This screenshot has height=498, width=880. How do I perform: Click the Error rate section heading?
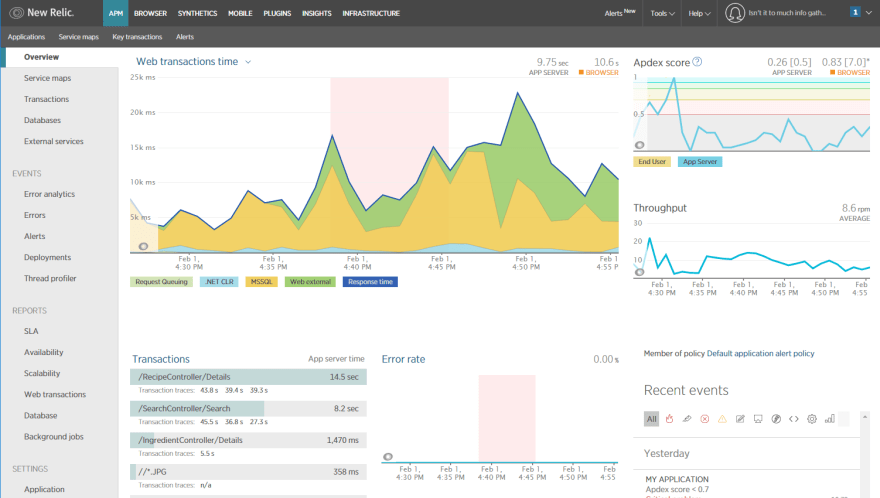tap(404, 359)
